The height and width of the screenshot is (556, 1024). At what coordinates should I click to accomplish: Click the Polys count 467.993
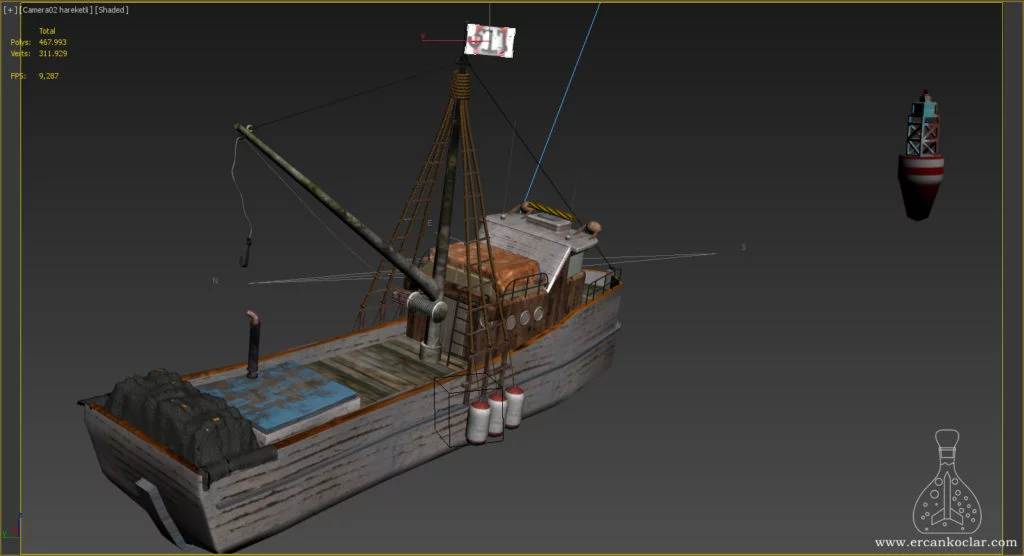coord(52,42)
